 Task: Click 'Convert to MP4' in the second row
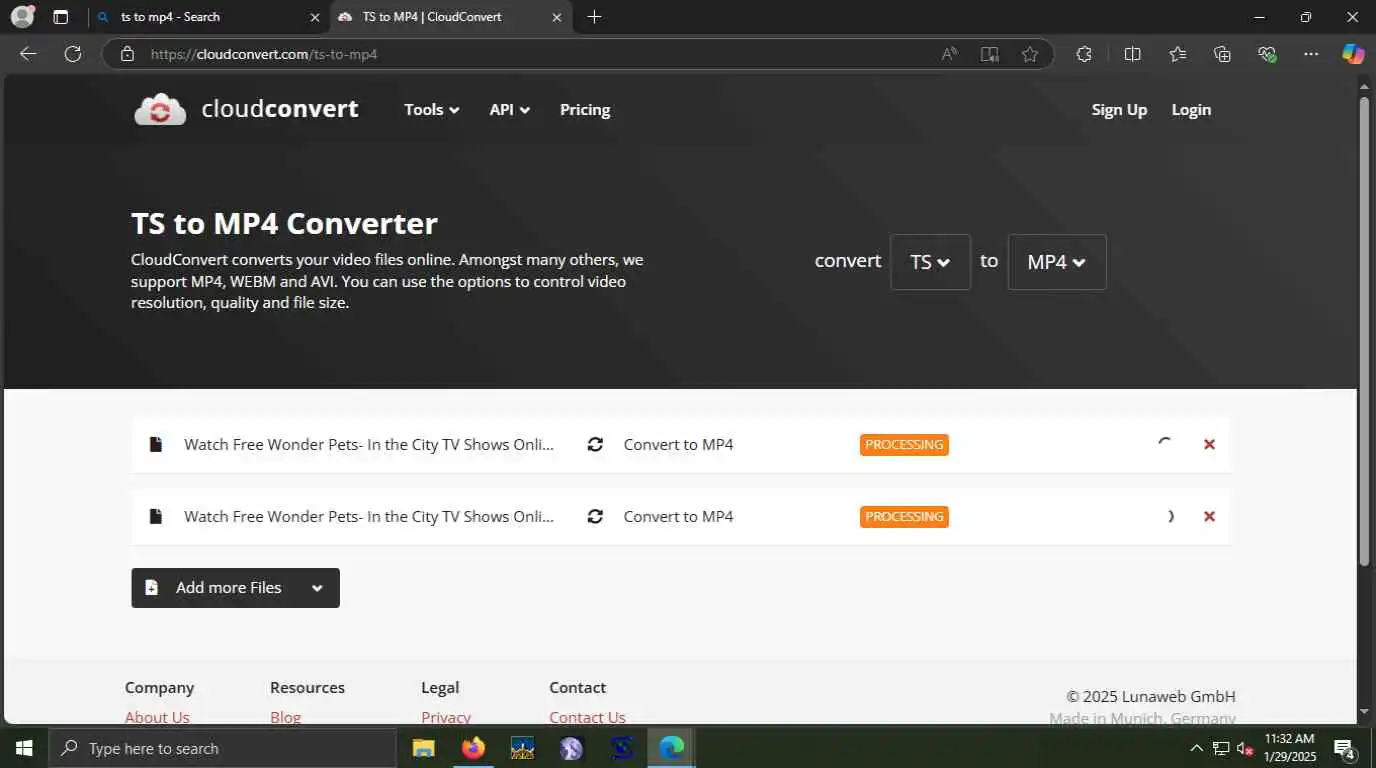coord(678,517)
